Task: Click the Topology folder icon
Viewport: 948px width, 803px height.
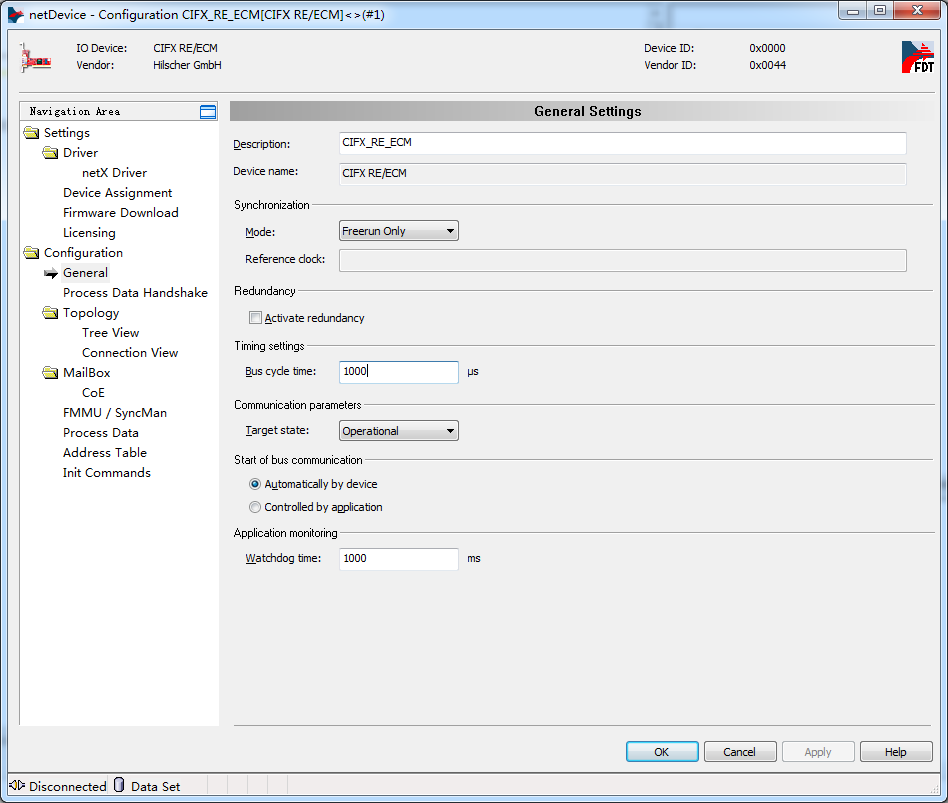Action: click(51, 312)
